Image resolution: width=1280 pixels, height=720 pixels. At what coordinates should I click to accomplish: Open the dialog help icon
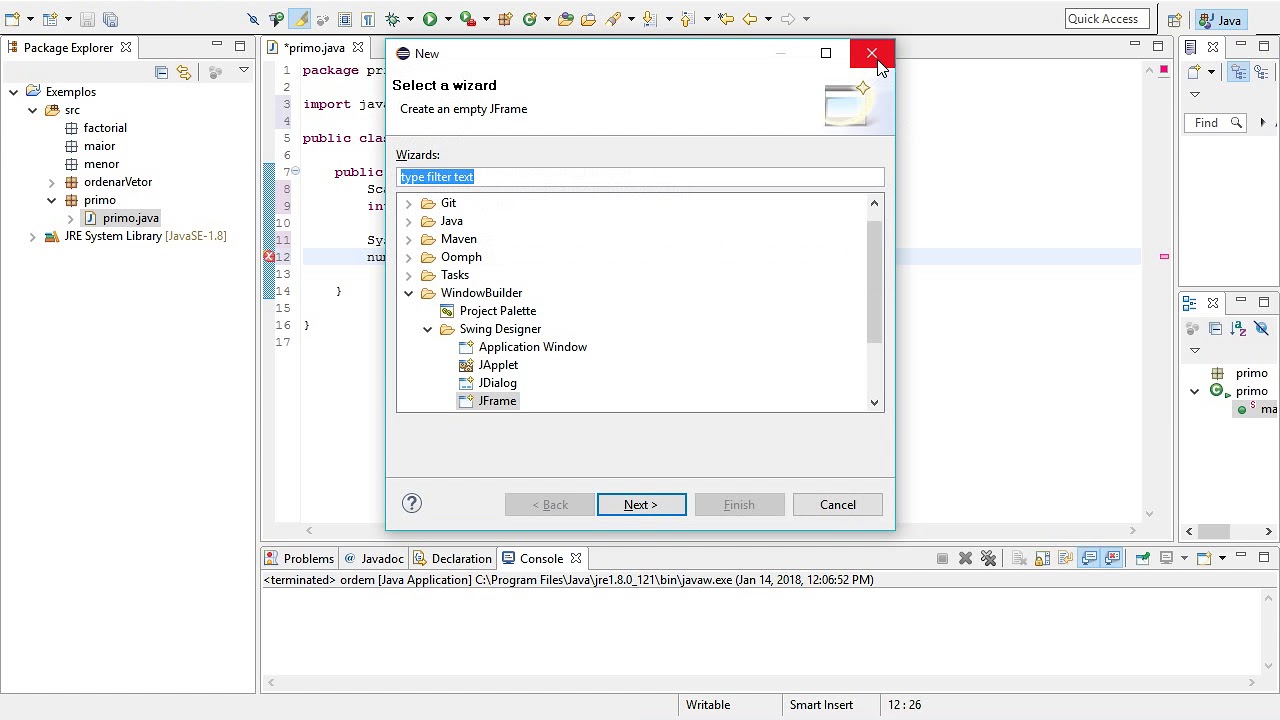[412, 504]
